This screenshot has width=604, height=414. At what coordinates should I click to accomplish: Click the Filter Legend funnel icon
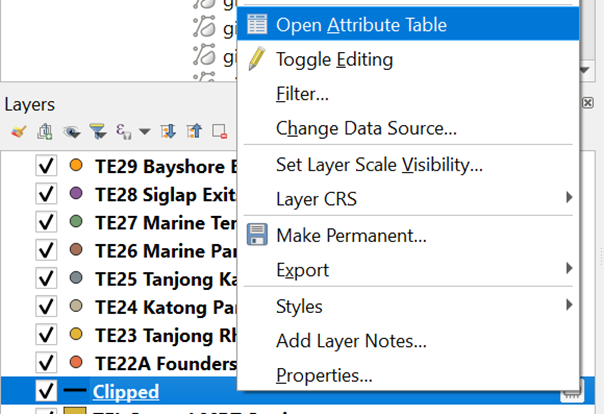97,131
